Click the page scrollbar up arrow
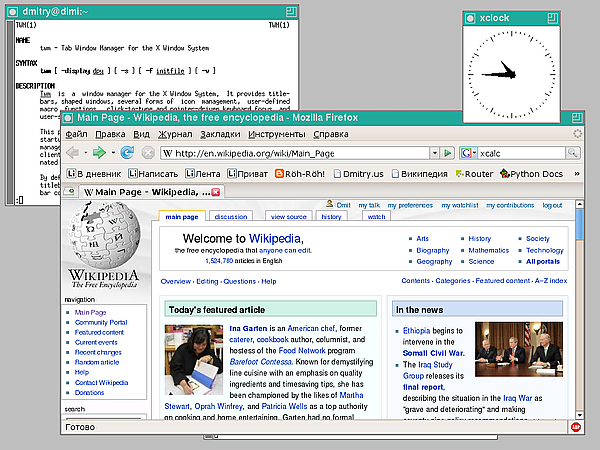 [x=579, y=205]
